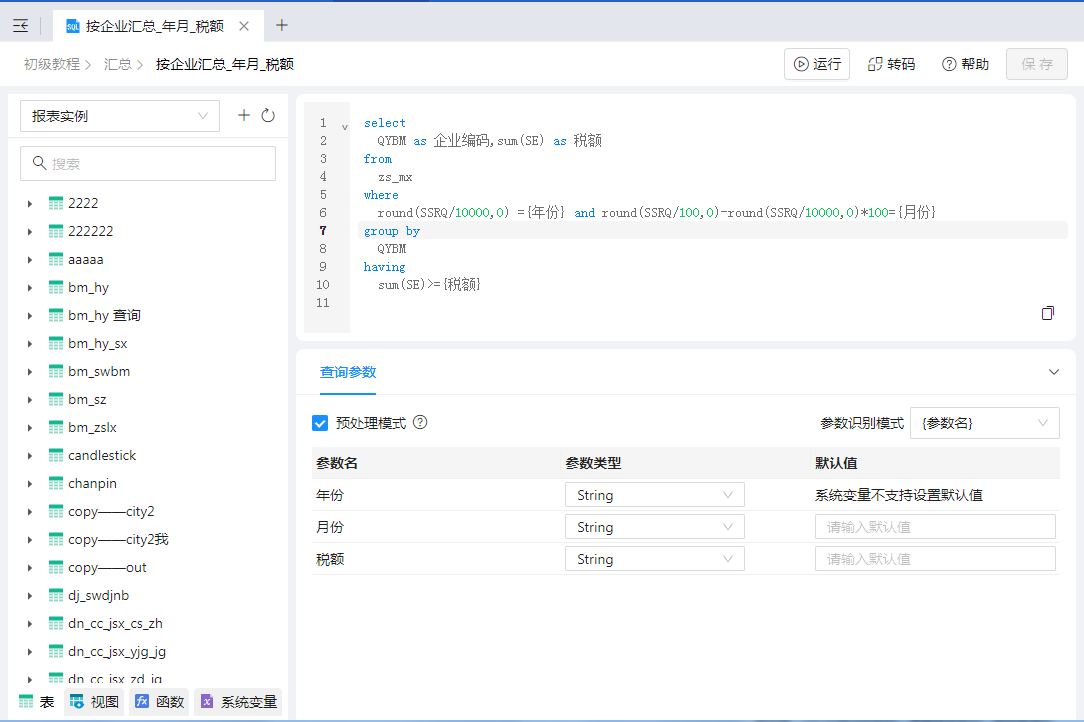The height and width of the screenshot is (722, 1084).
Task: Close the 按企业汇总_年月_税额 tab
Action: [x=244, y=26]
